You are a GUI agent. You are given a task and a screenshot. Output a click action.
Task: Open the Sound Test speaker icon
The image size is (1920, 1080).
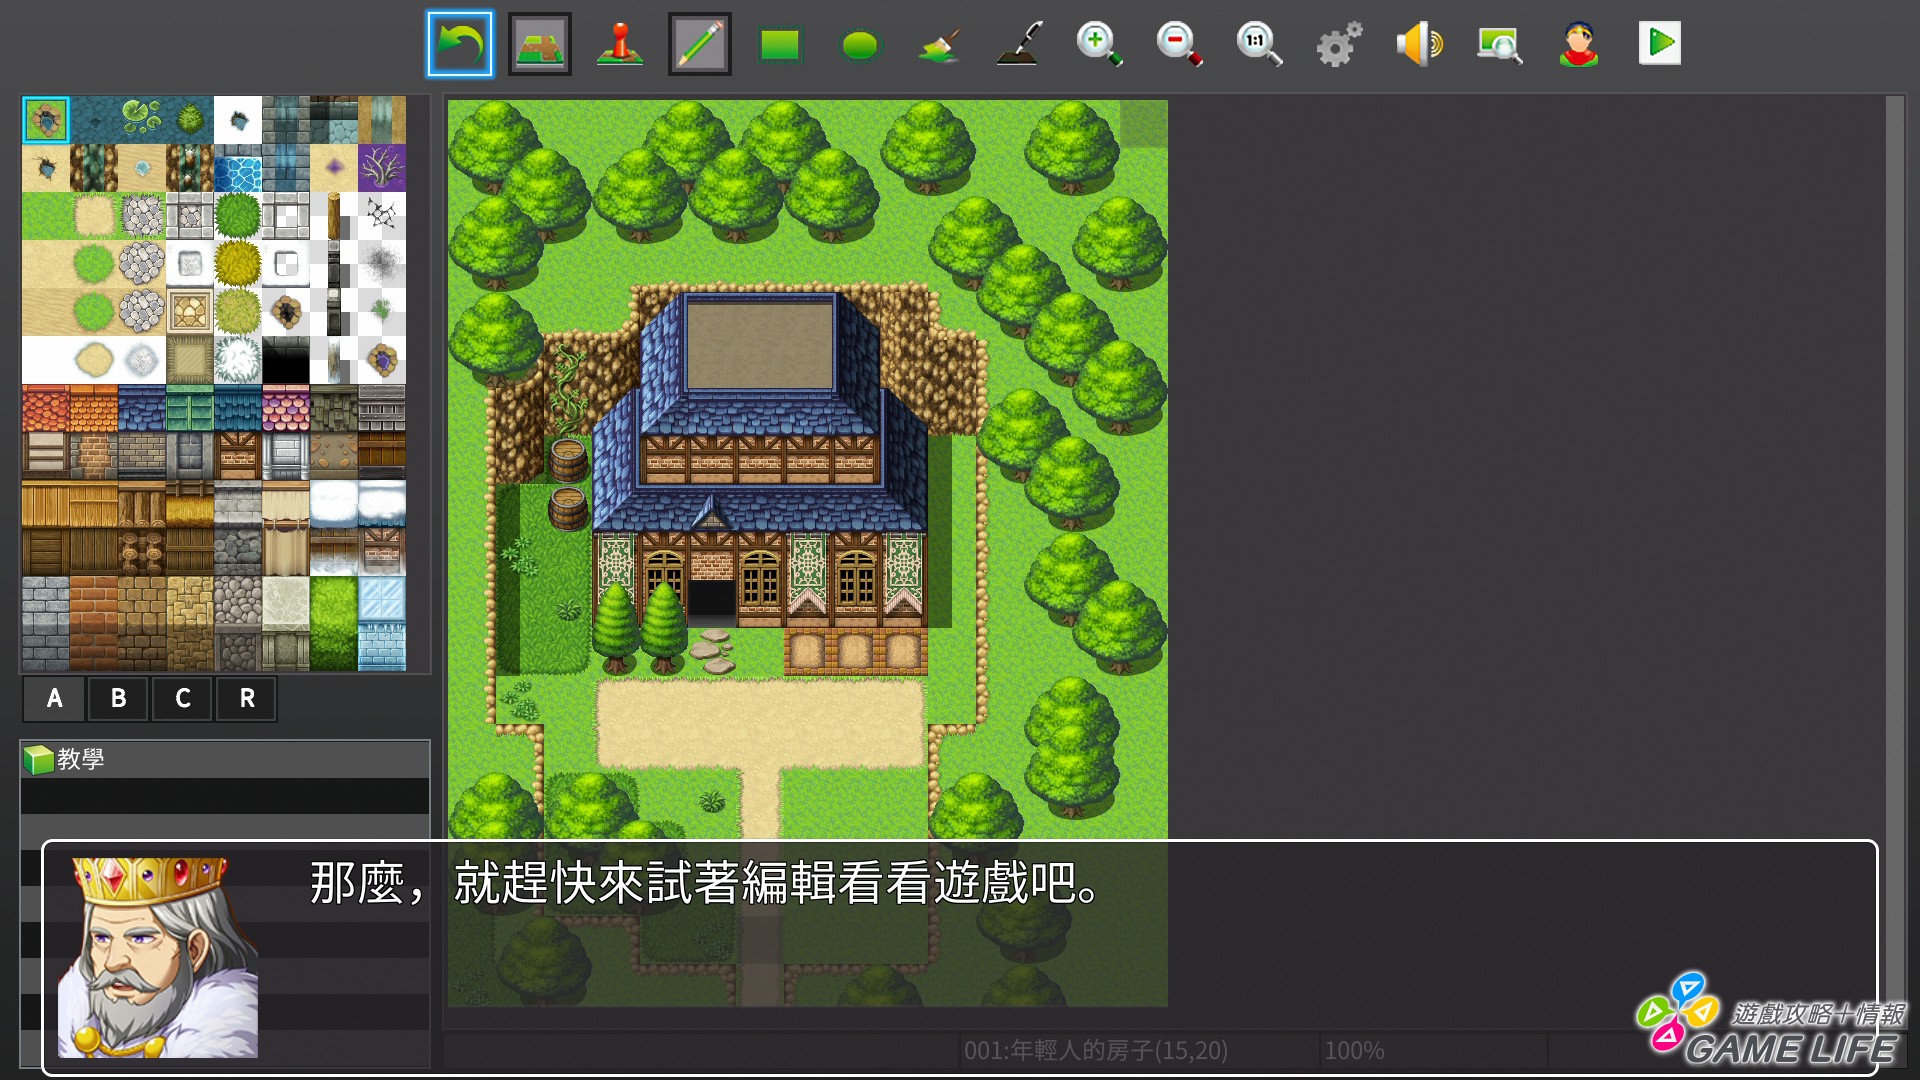pos(1419,44)
